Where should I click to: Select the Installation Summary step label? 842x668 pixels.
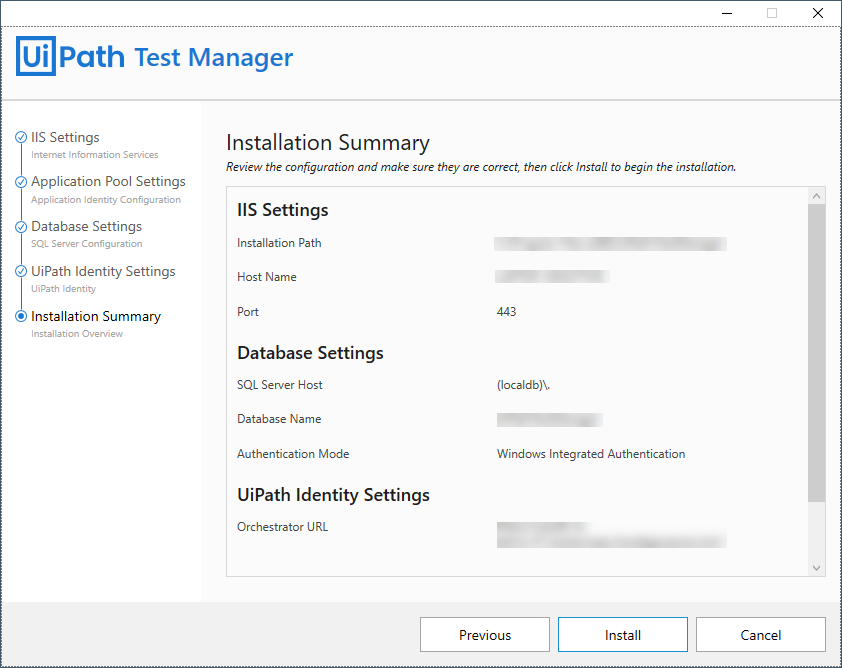tap(96, 316)
